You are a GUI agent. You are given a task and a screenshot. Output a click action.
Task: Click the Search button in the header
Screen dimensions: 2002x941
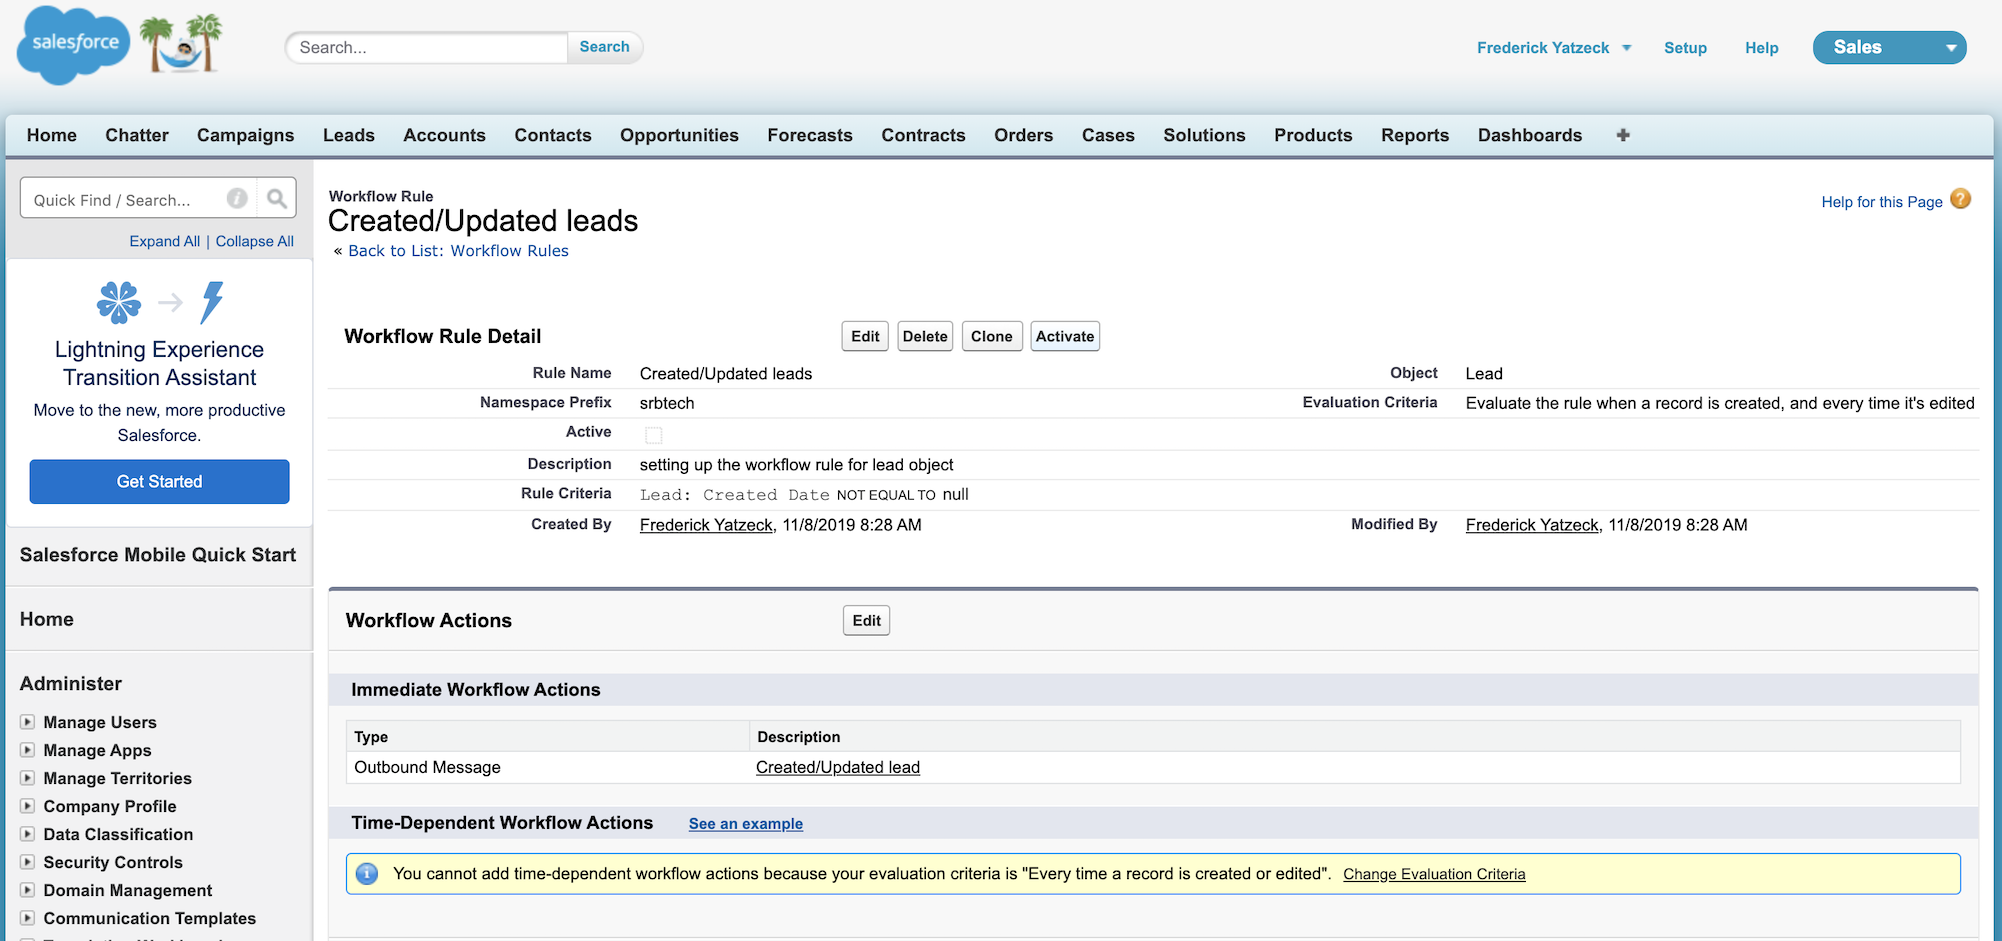pyautogui.click(x=605, y=47)
